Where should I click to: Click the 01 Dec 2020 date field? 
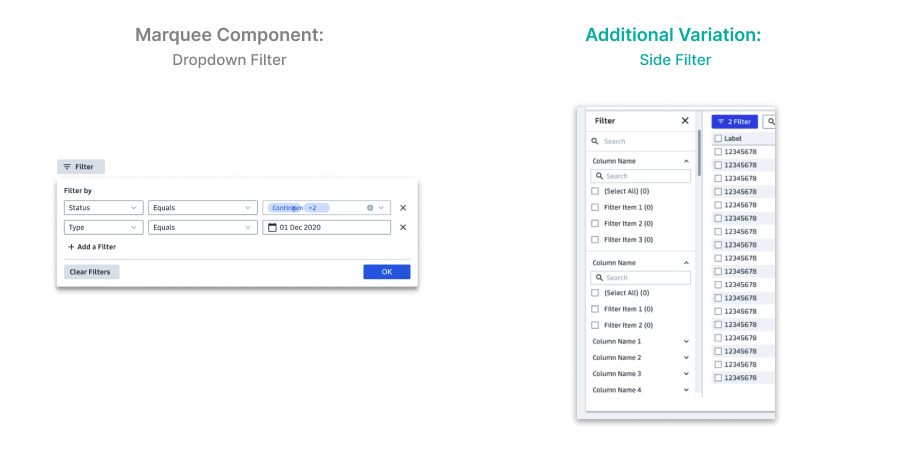coord(327,228)
